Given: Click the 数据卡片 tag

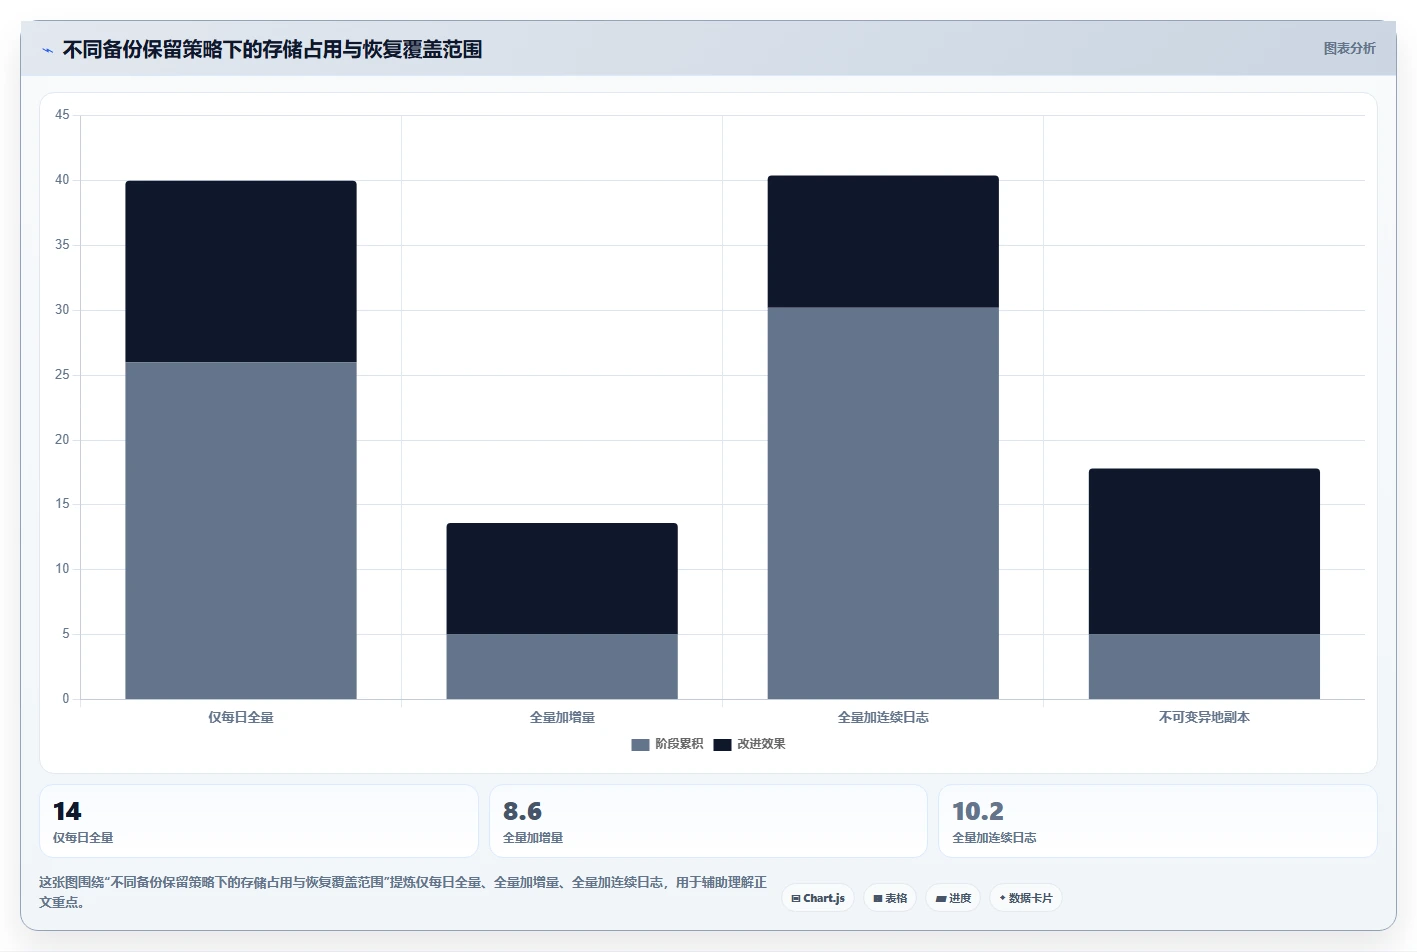Looking at the screenshot, I should point(1025,898).
